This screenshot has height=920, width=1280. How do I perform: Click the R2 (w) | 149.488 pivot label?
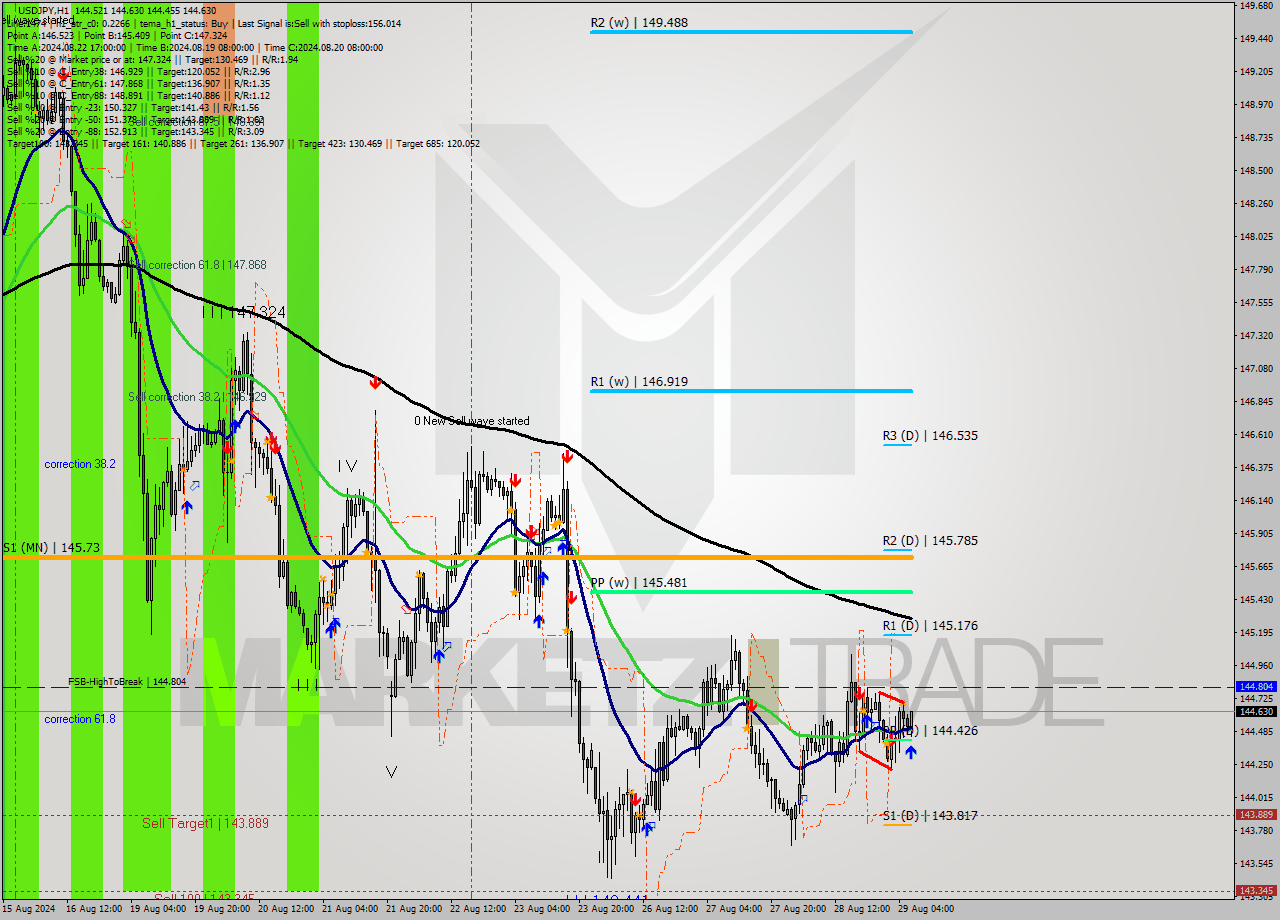(638, 22)
